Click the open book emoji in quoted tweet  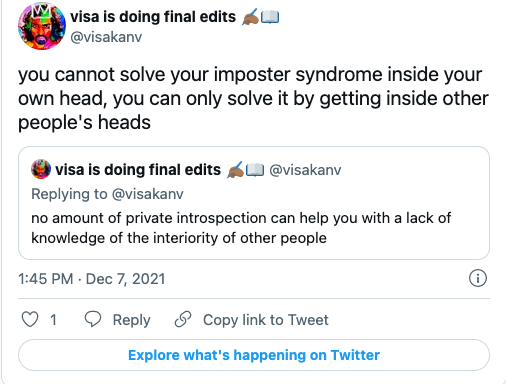pos(255,170)
